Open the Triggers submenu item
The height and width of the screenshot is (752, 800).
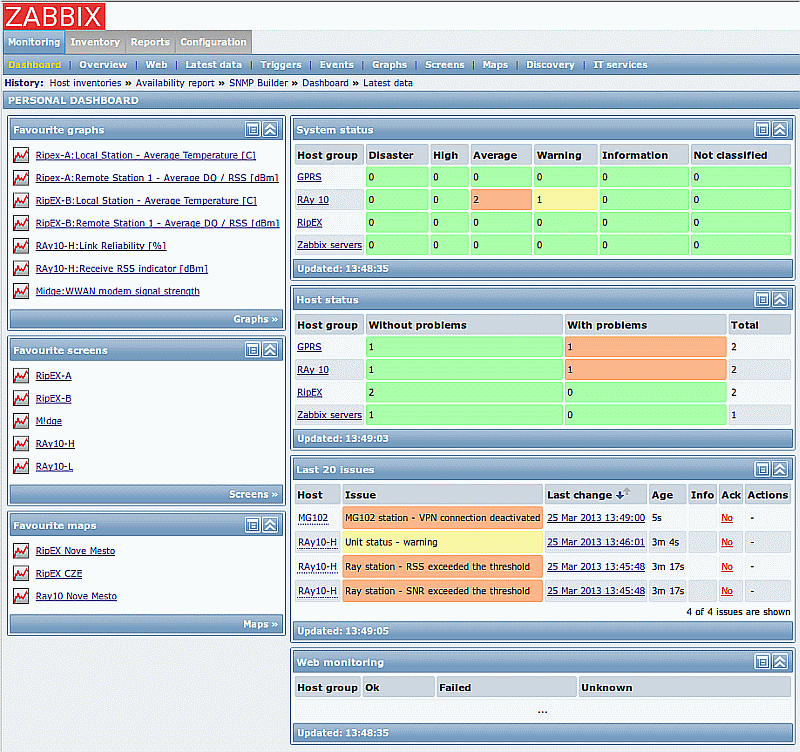coord(281,65)
